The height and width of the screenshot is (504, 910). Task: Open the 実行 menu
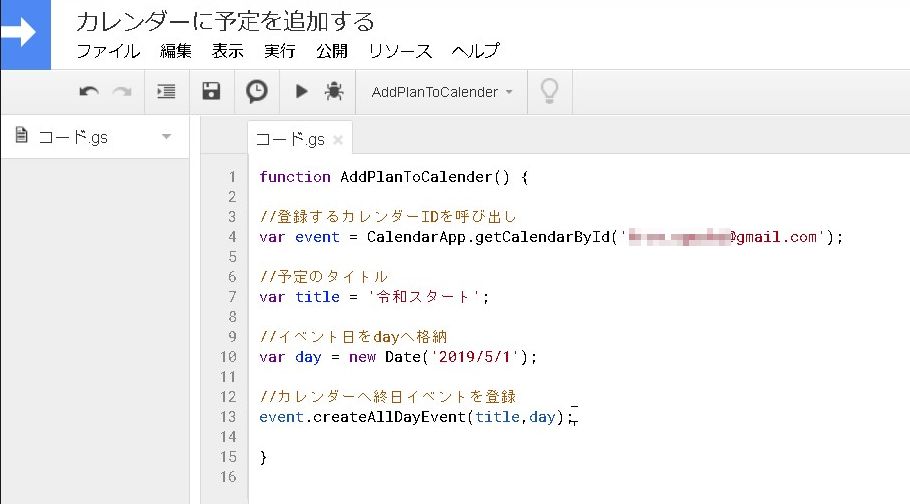click(279, 51)
